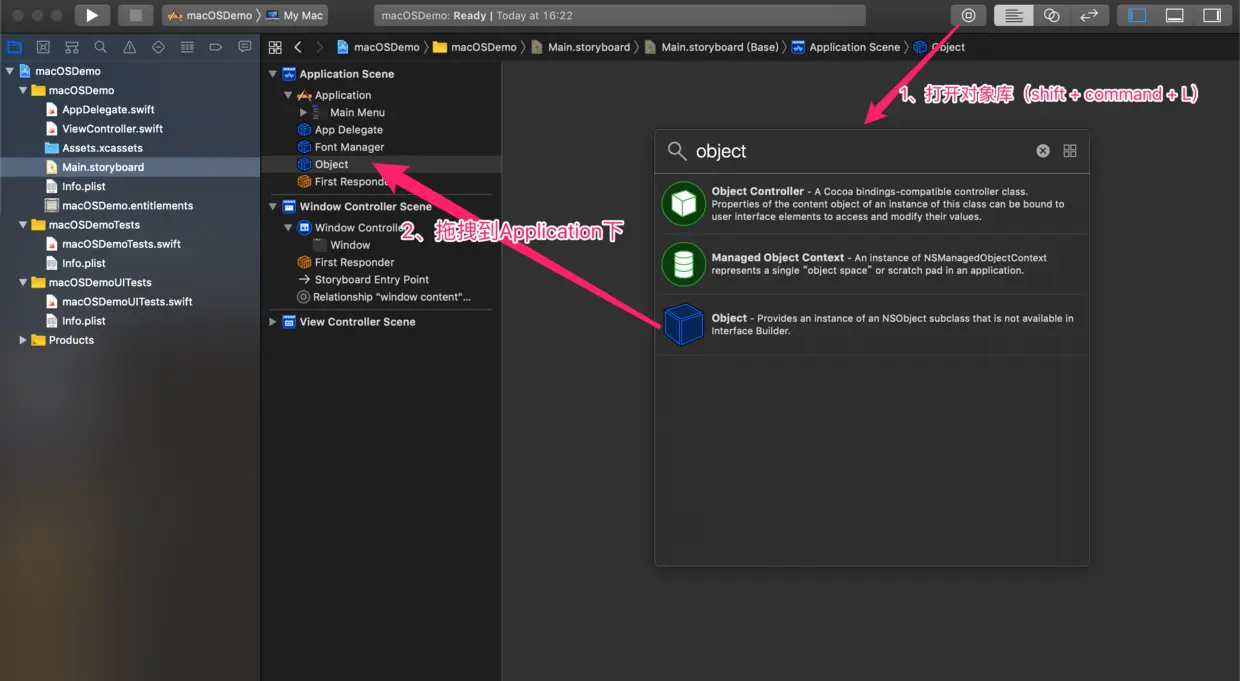Select macOSDemoUITests.swift file
Image resolution: width=1240 pixels, height=681 pixels.
point(127,301)
